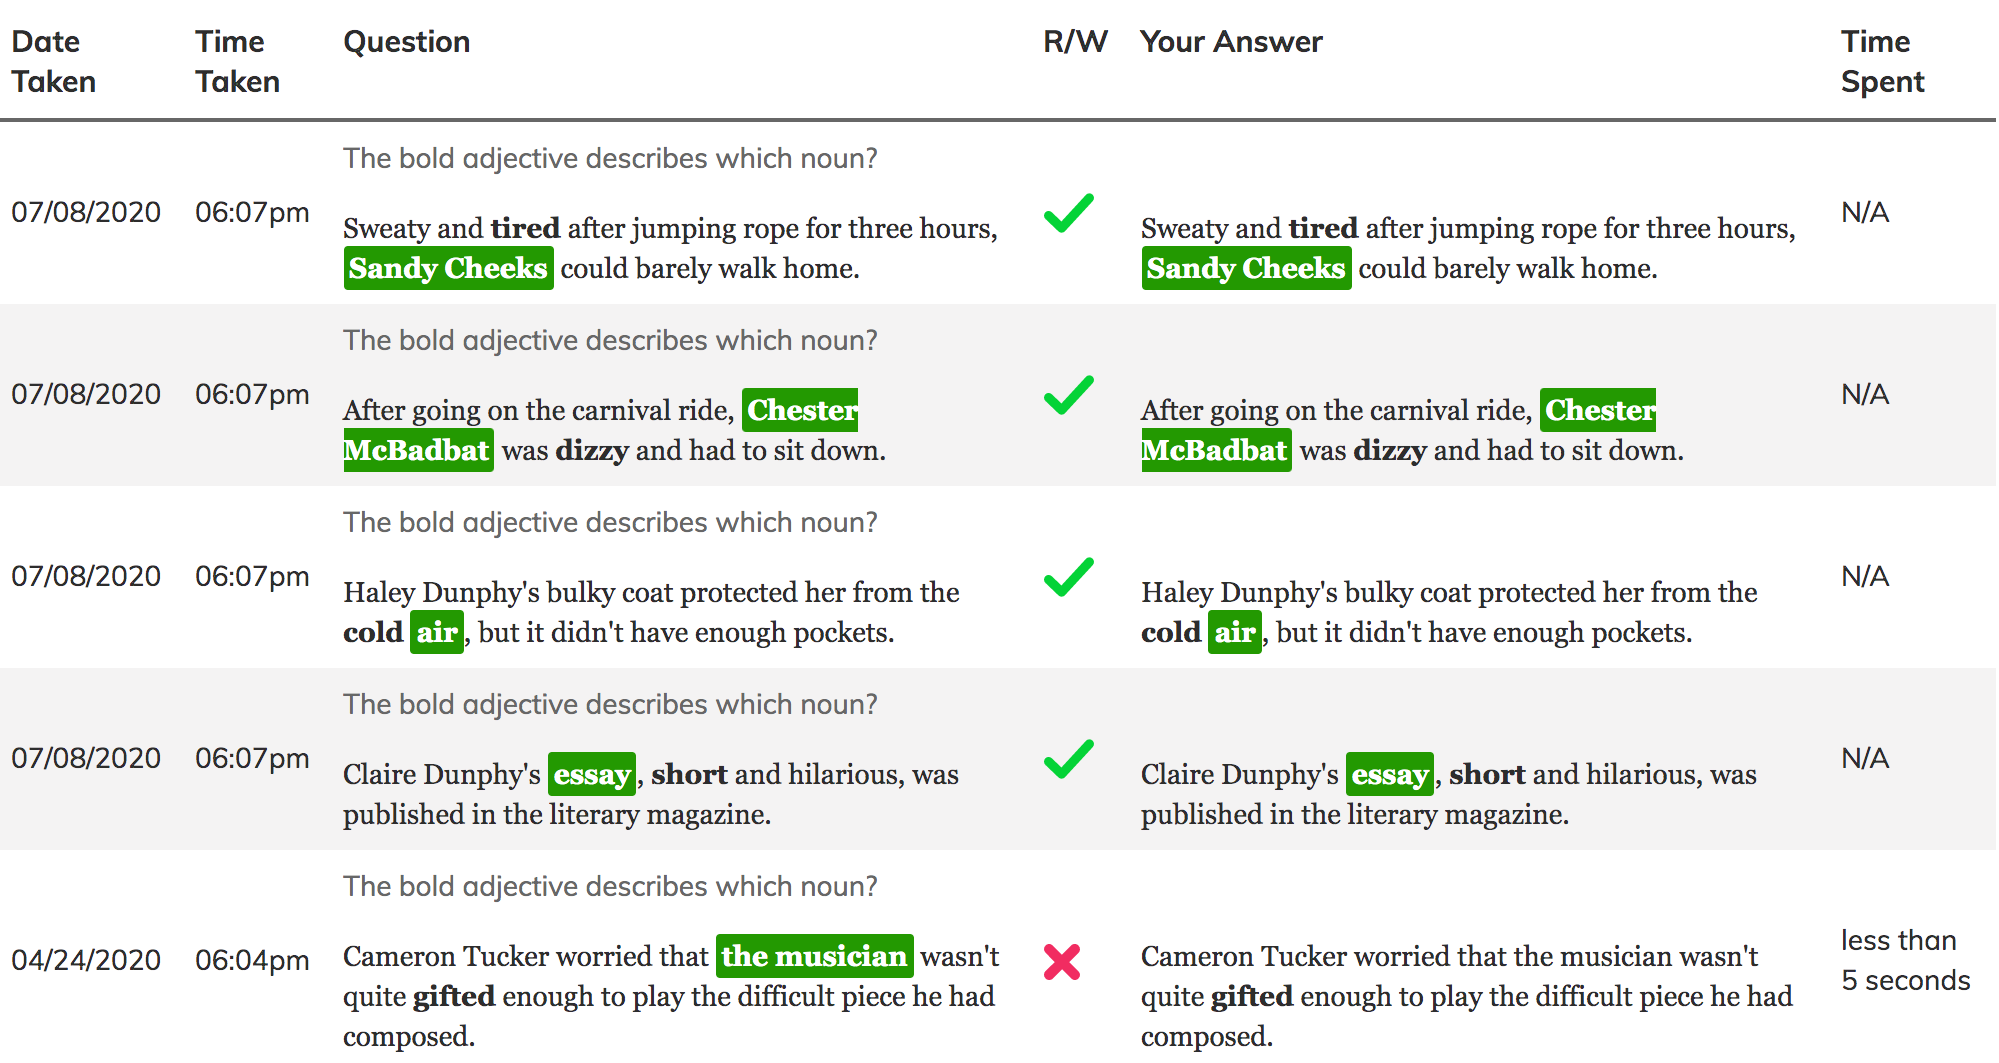Click the green checkmark in the Sandy Cheeks row
Screen dimensions: 1999x1063
pos(1068,213)
